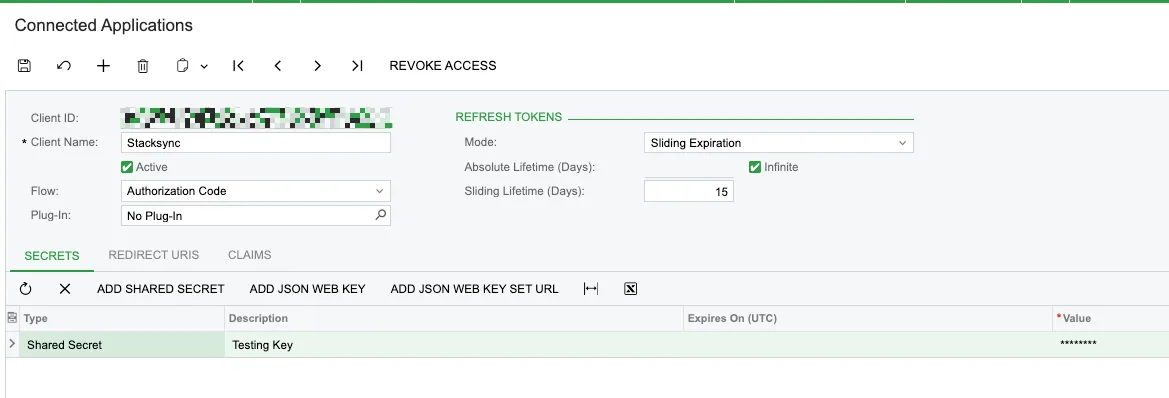Go to the previous record

[x=278, y=66]
